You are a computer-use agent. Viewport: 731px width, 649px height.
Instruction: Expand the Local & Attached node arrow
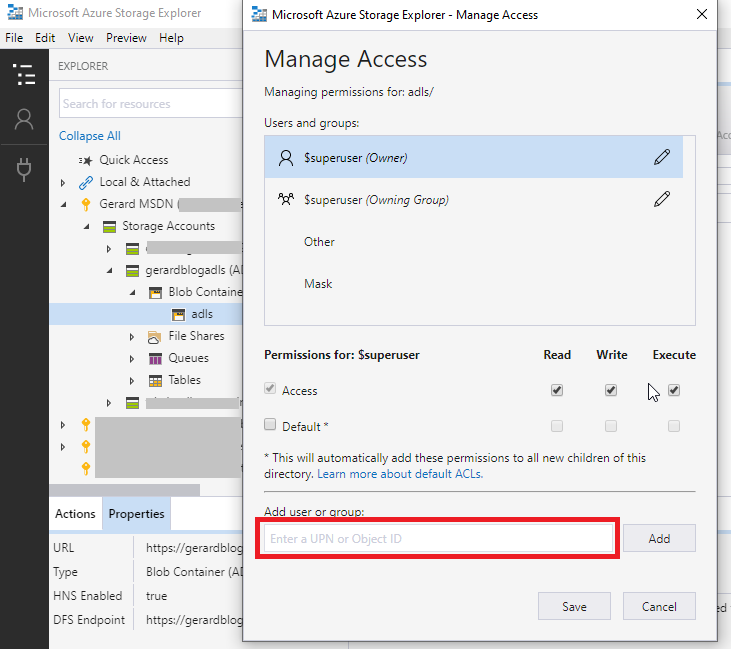tap(63, 183)
